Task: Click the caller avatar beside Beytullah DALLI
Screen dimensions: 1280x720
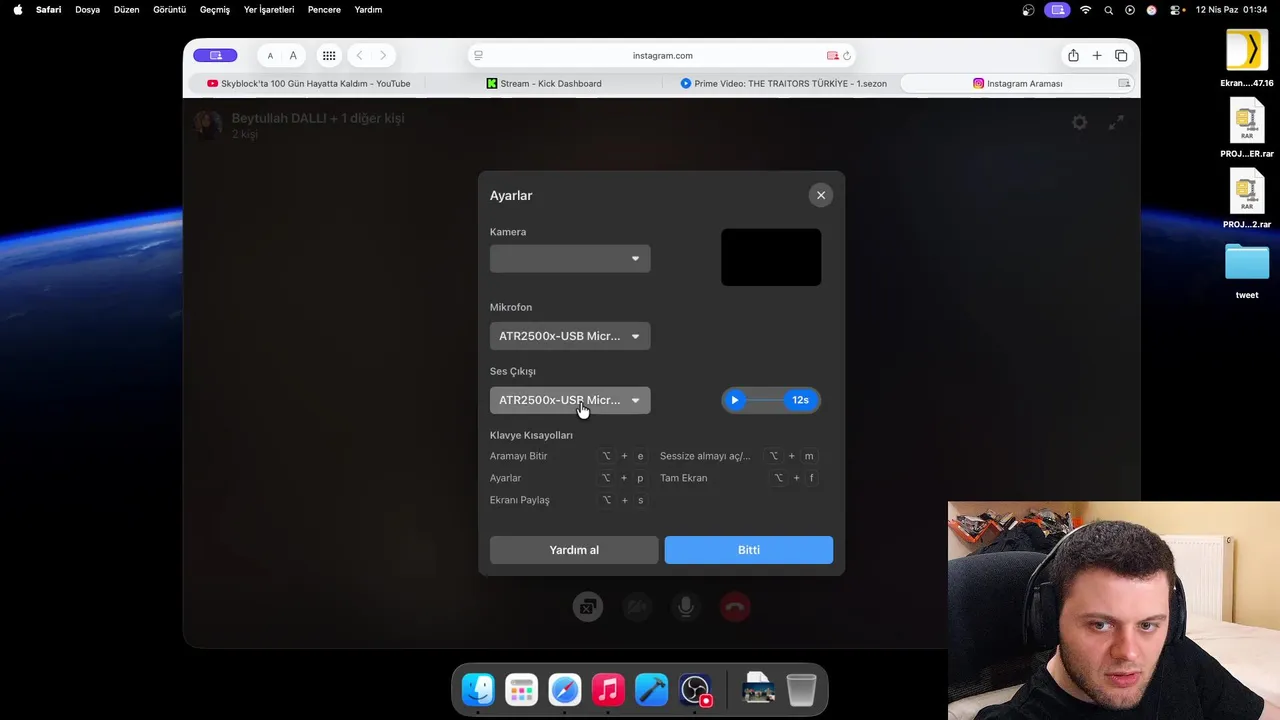Action: pyautogui.click(x=208, y=125)
